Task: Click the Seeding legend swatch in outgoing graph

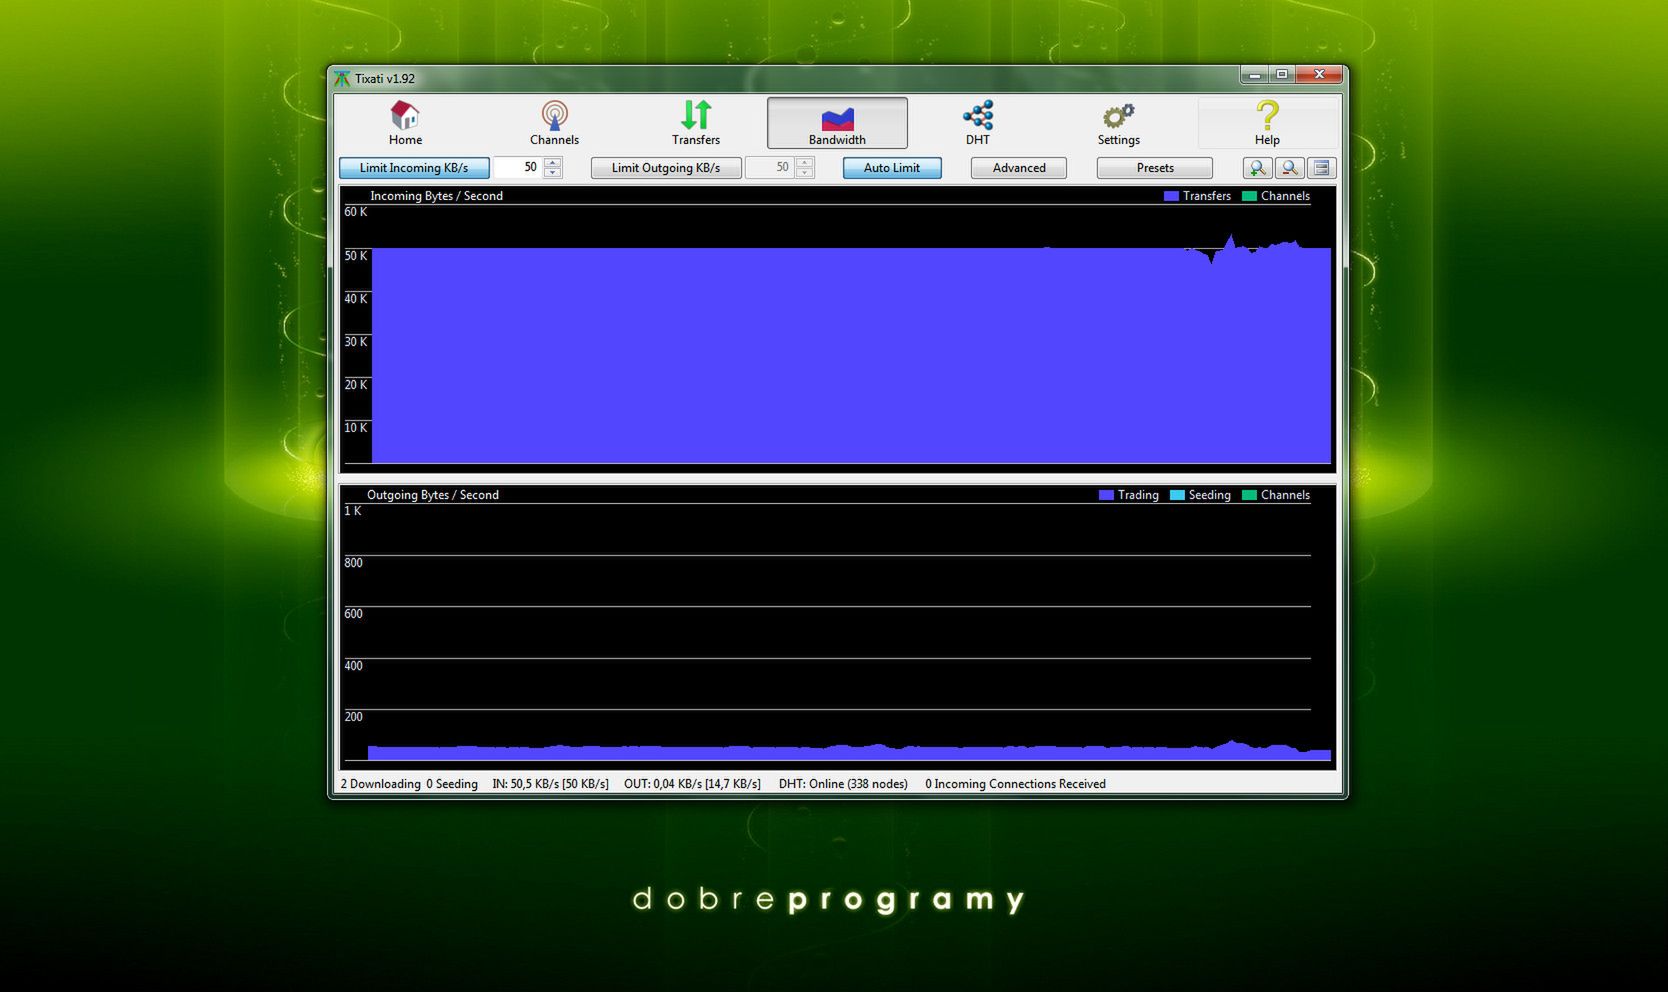Action: pos(1177,495)
